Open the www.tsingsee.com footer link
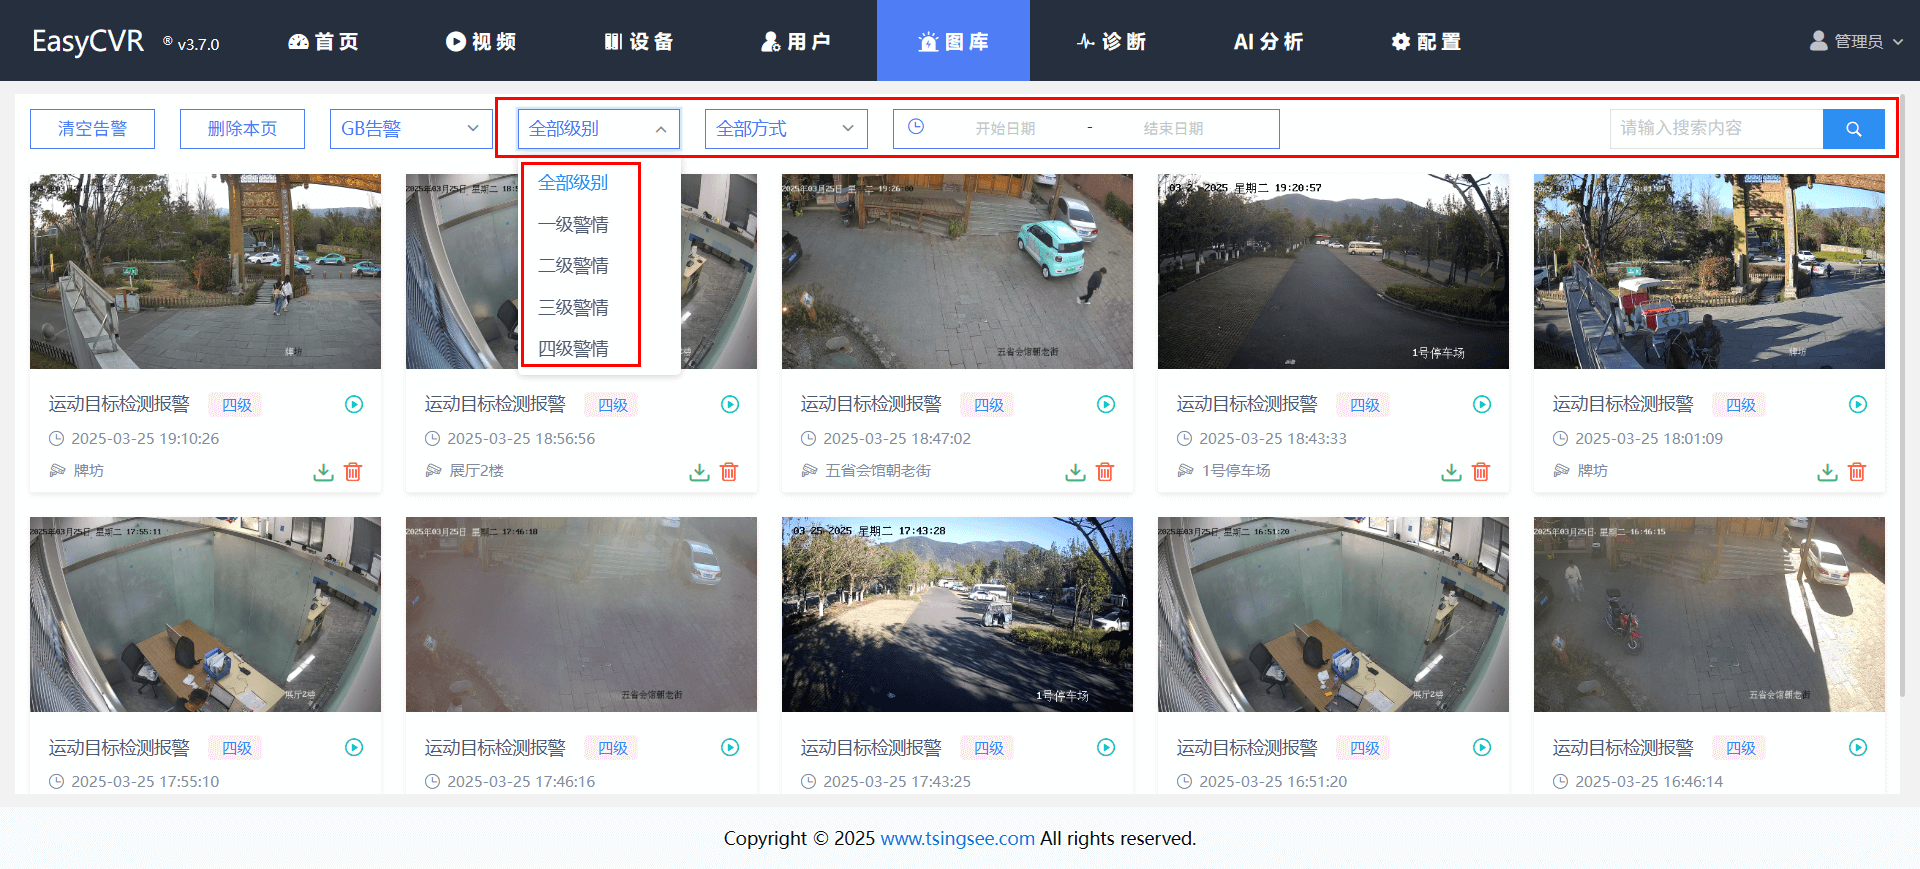The image size is (1920, 869). tap(957, 838)
